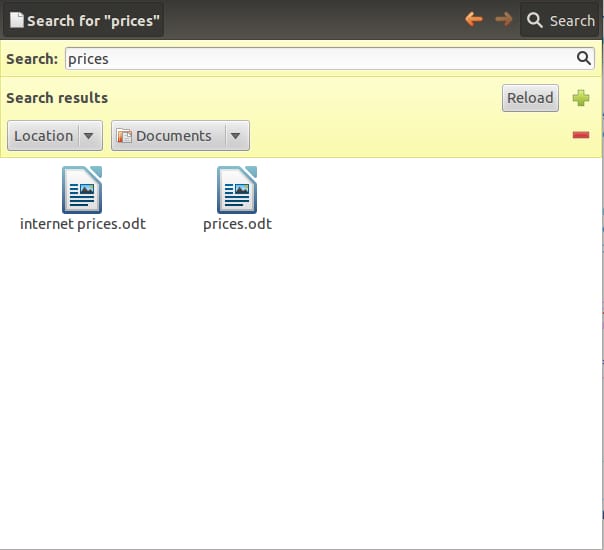The width and height of the screenshot is (604, 550).
Task: Click empty file area to deselect
Action: pos(300,400)
